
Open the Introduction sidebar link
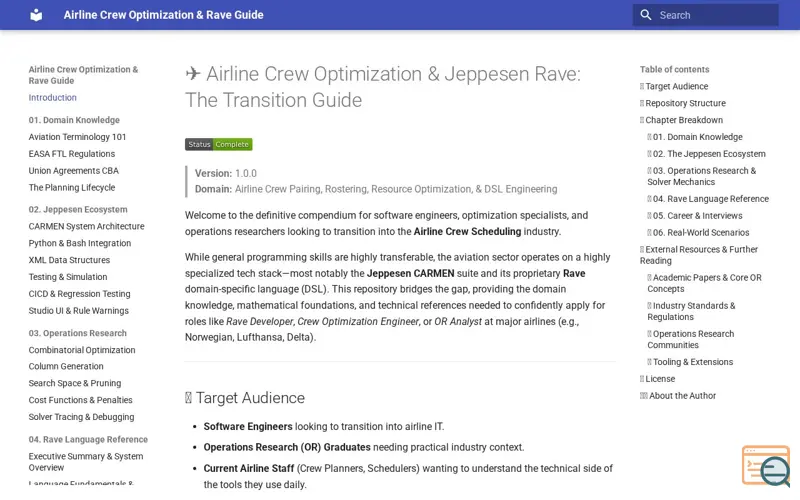coord(53,97)
